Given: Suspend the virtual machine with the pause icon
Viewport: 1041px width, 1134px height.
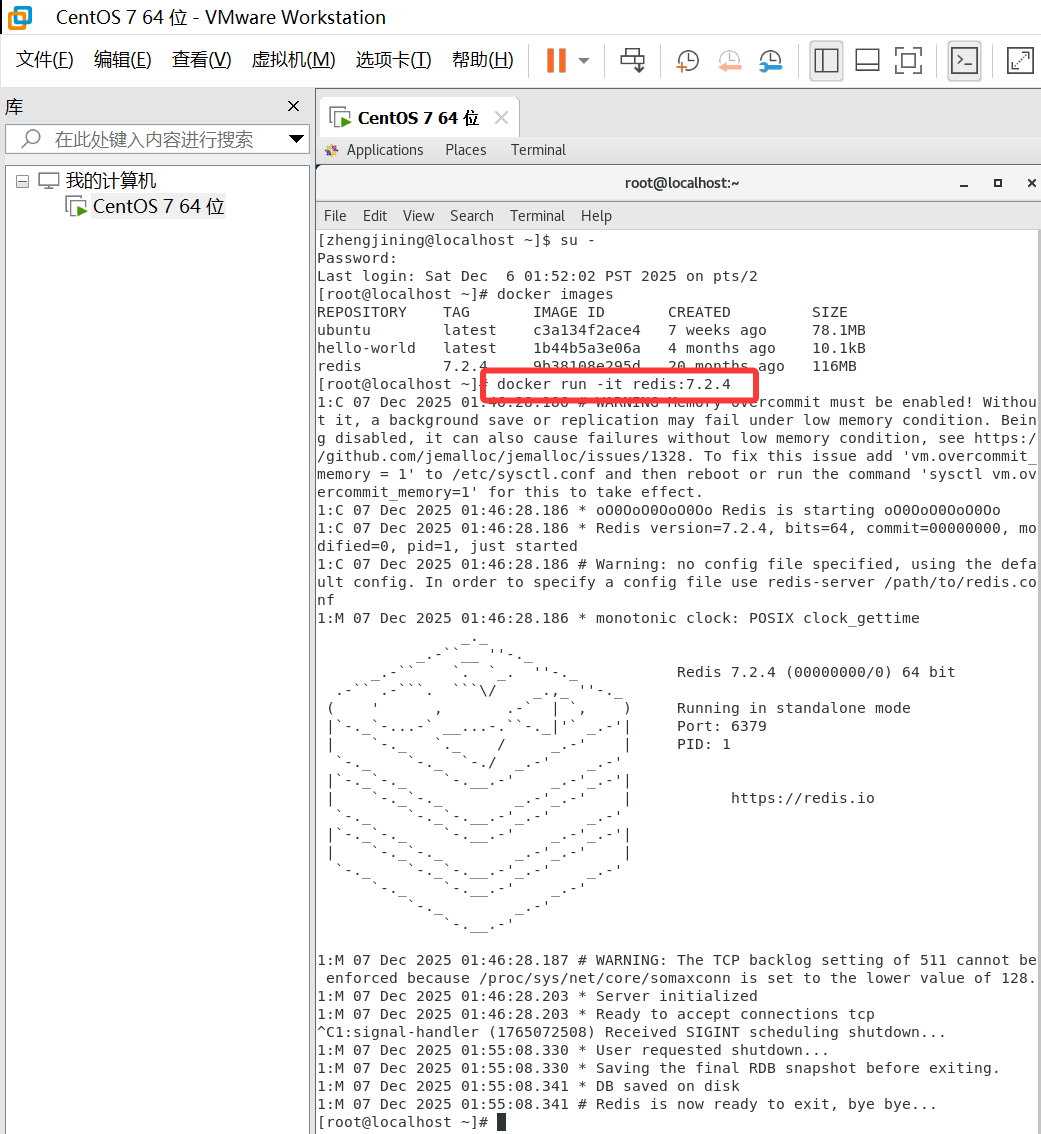Looking at the screenshot, I should coord(555,61).
